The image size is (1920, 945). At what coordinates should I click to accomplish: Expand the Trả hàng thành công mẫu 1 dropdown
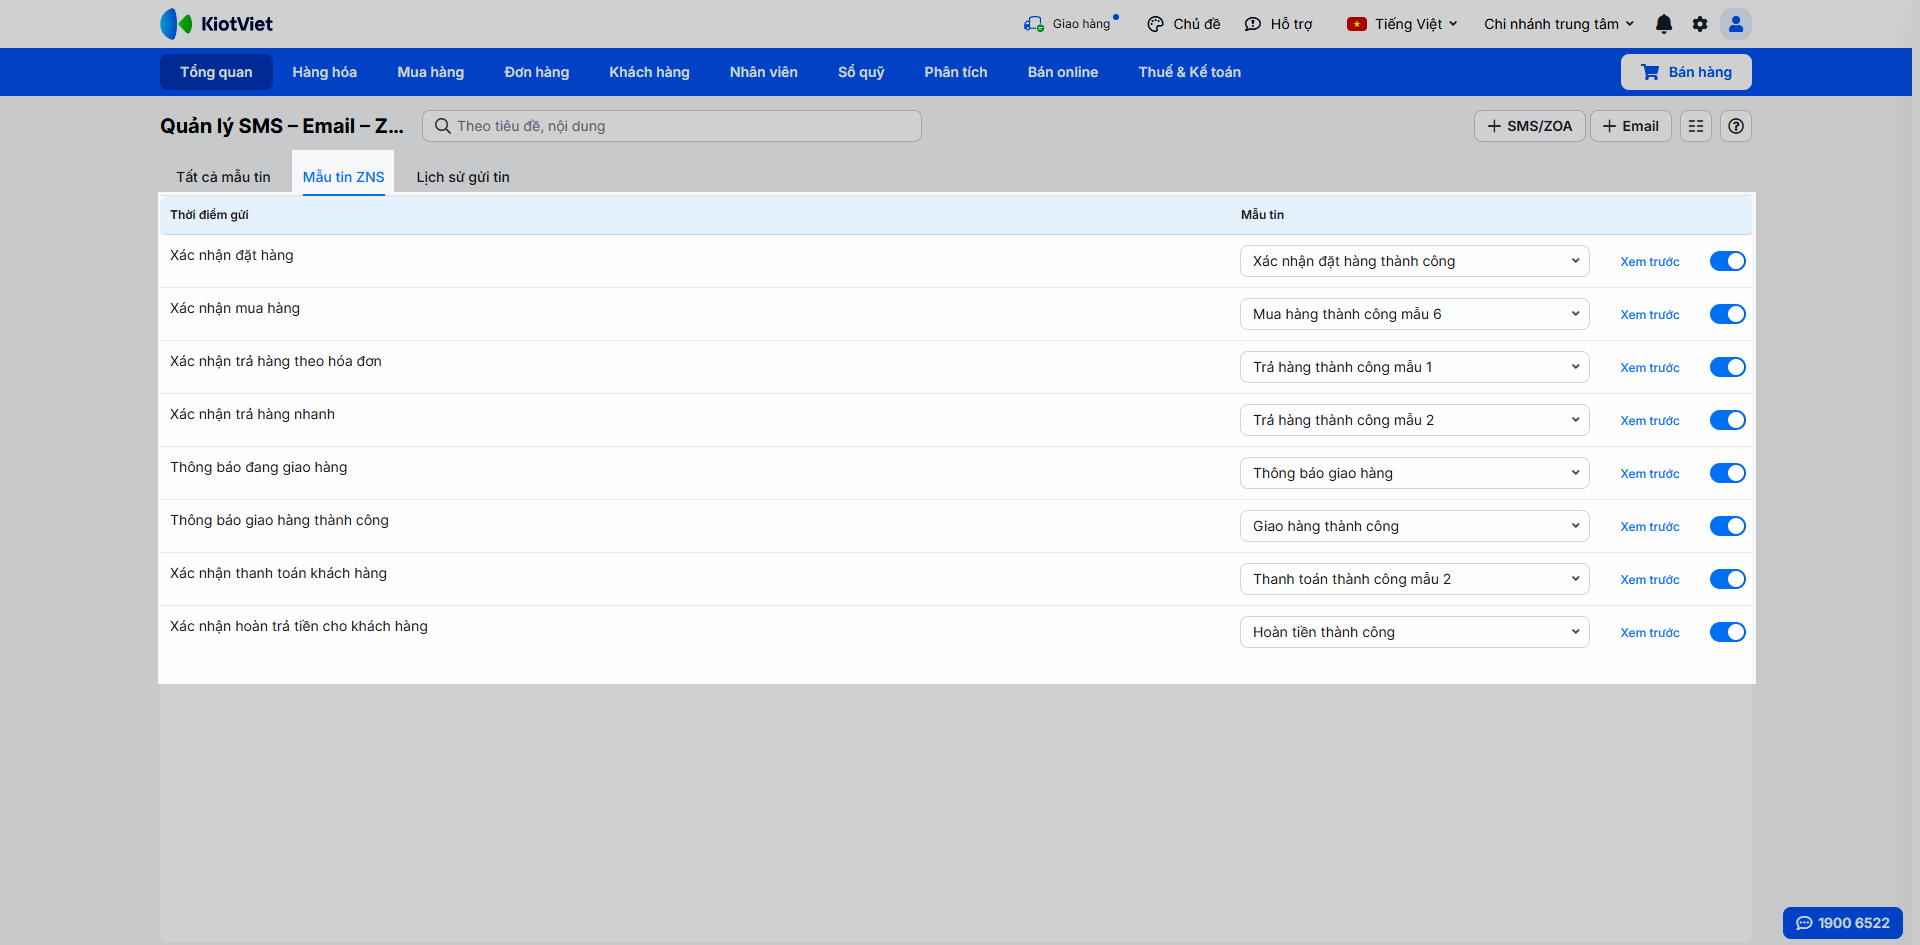(1414, 367)
